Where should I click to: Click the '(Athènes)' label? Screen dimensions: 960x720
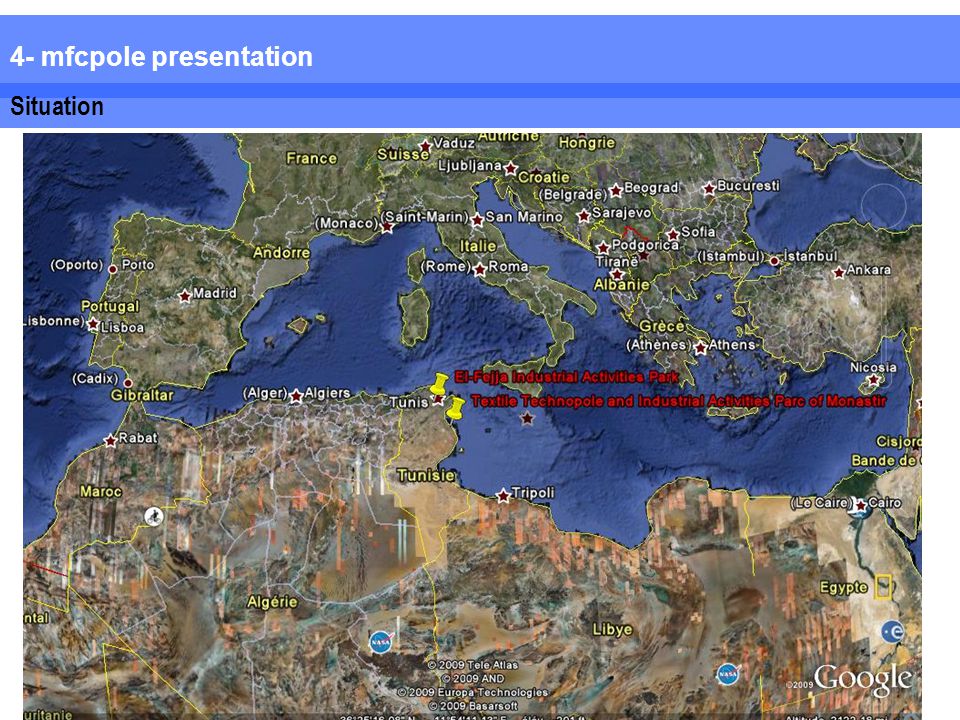tap(658, 345)
